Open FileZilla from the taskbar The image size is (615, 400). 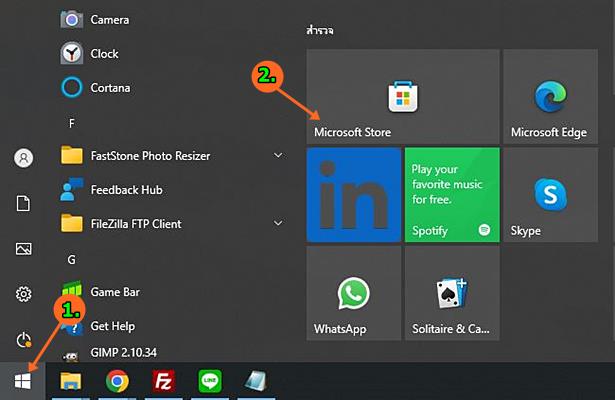(x=163, y=381)
